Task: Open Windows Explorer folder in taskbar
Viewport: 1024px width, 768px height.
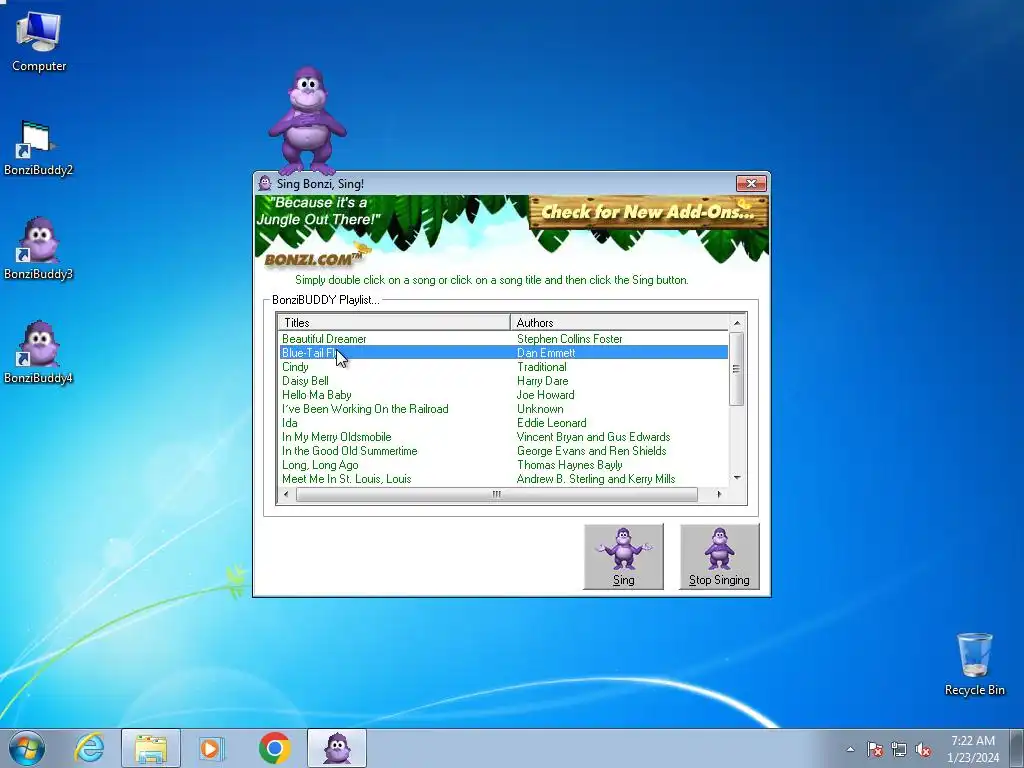Action: click(151, 748)
